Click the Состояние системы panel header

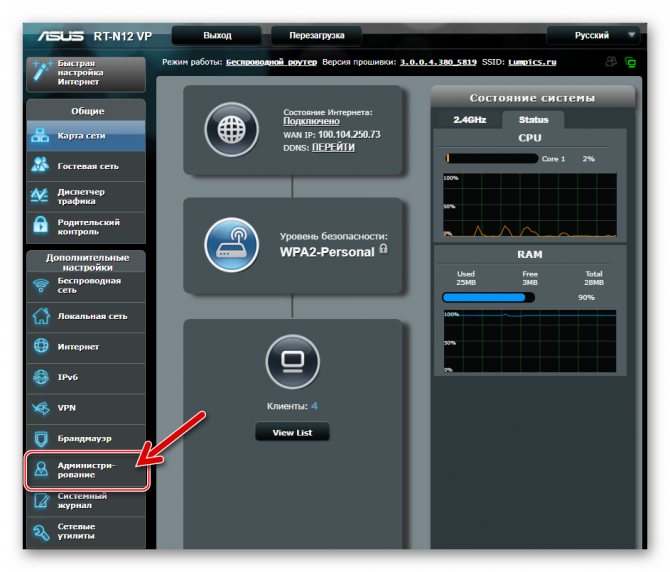pyautogui.click(x=532, y=98)
